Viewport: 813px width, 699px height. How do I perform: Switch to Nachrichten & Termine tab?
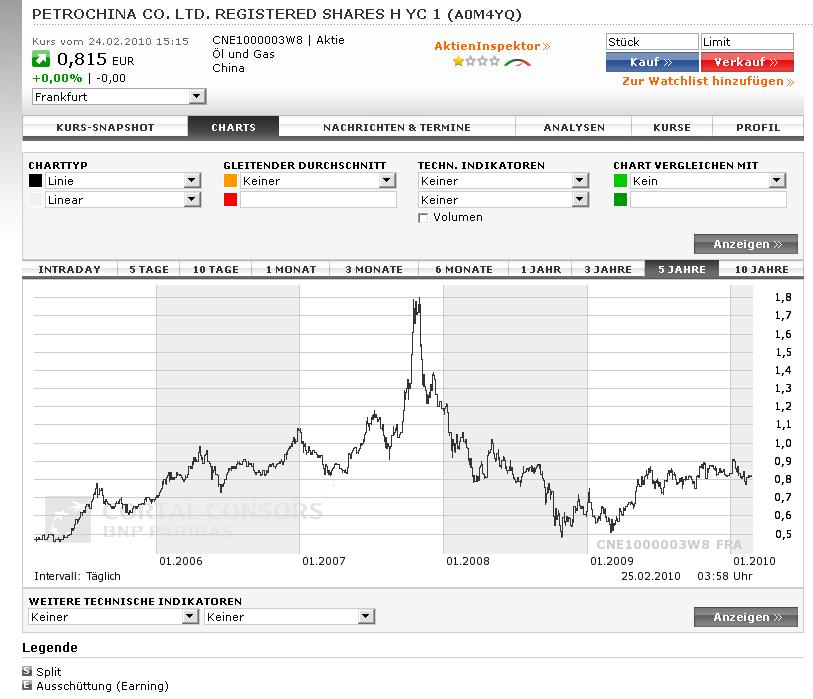click(397, 127)
